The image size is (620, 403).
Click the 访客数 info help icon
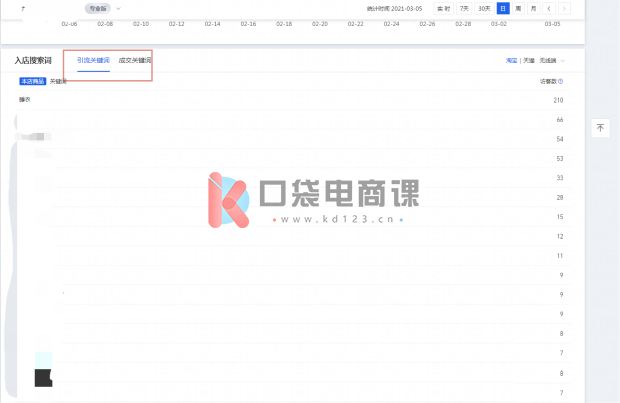tap(560, 81)
